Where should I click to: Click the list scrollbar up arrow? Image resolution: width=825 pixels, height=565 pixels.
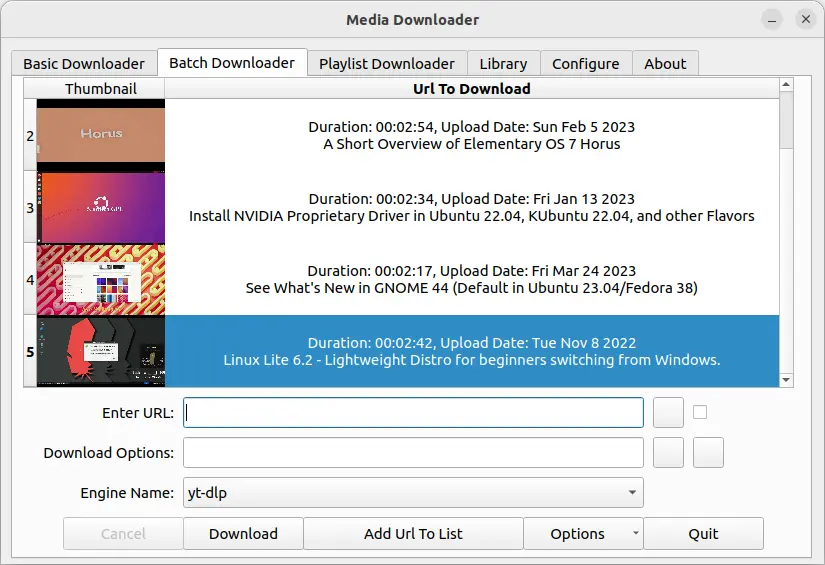786,87
